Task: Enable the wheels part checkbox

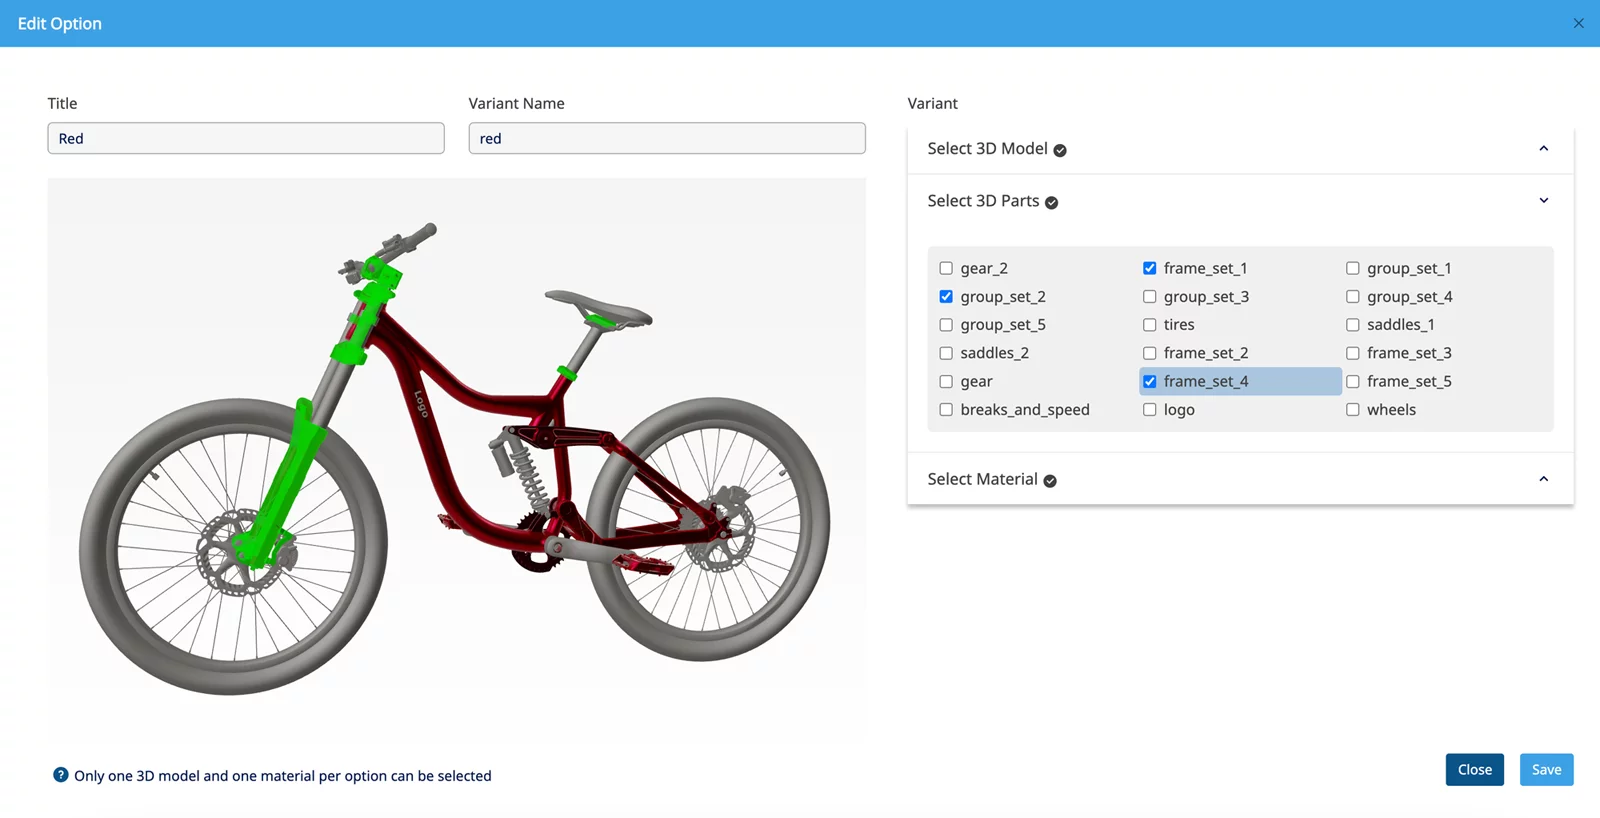Action: coord(1353,410)
